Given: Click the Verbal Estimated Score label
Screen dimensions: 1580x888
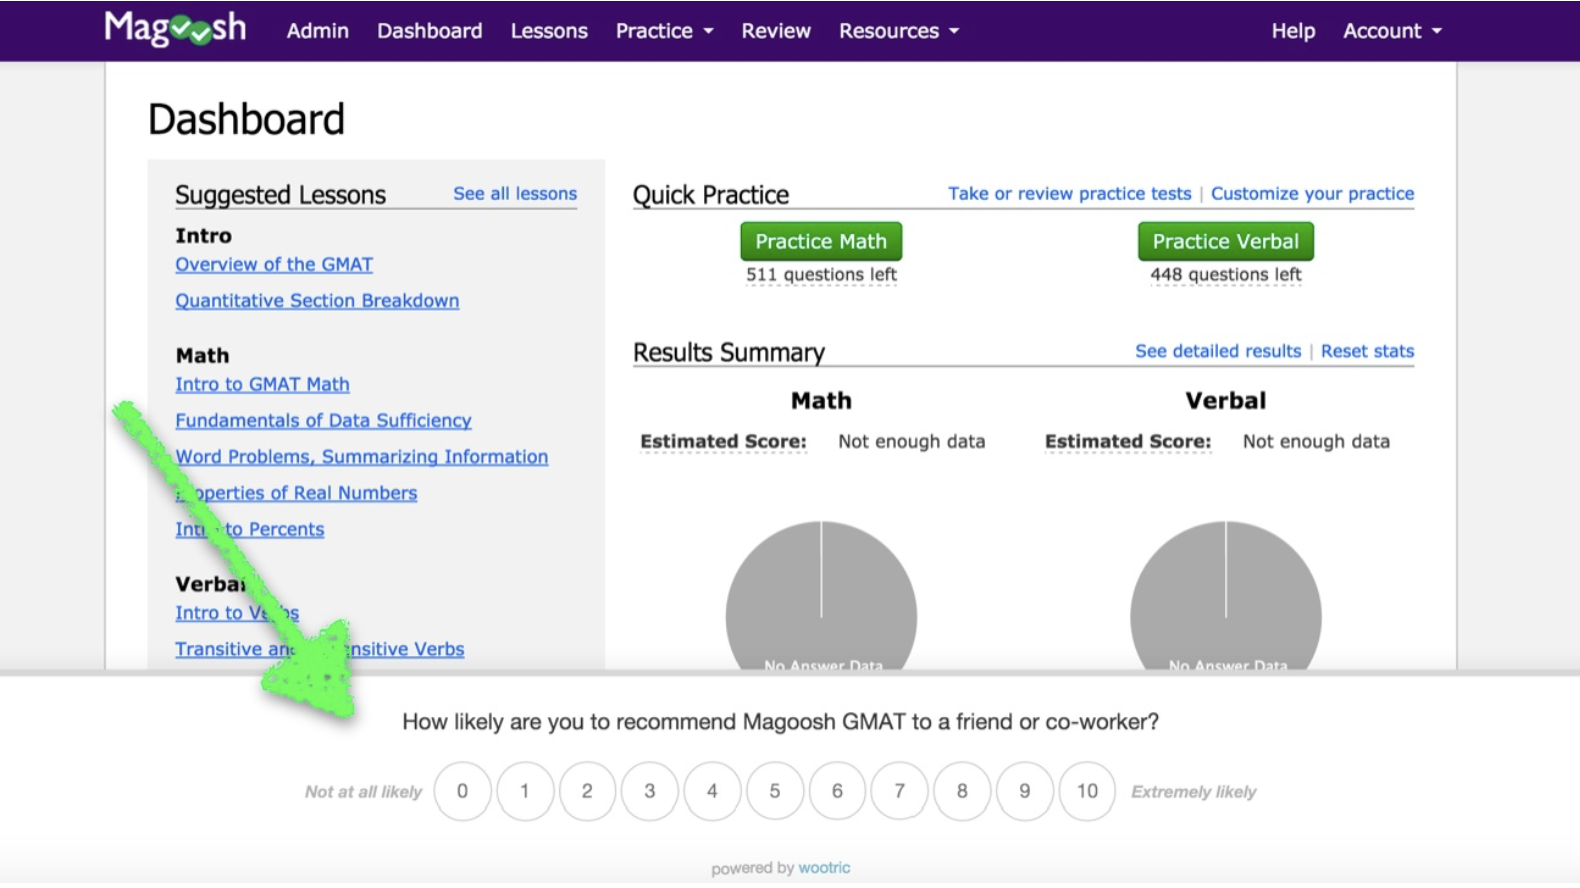Looking at the screenshot, I should pos(1128,442).
